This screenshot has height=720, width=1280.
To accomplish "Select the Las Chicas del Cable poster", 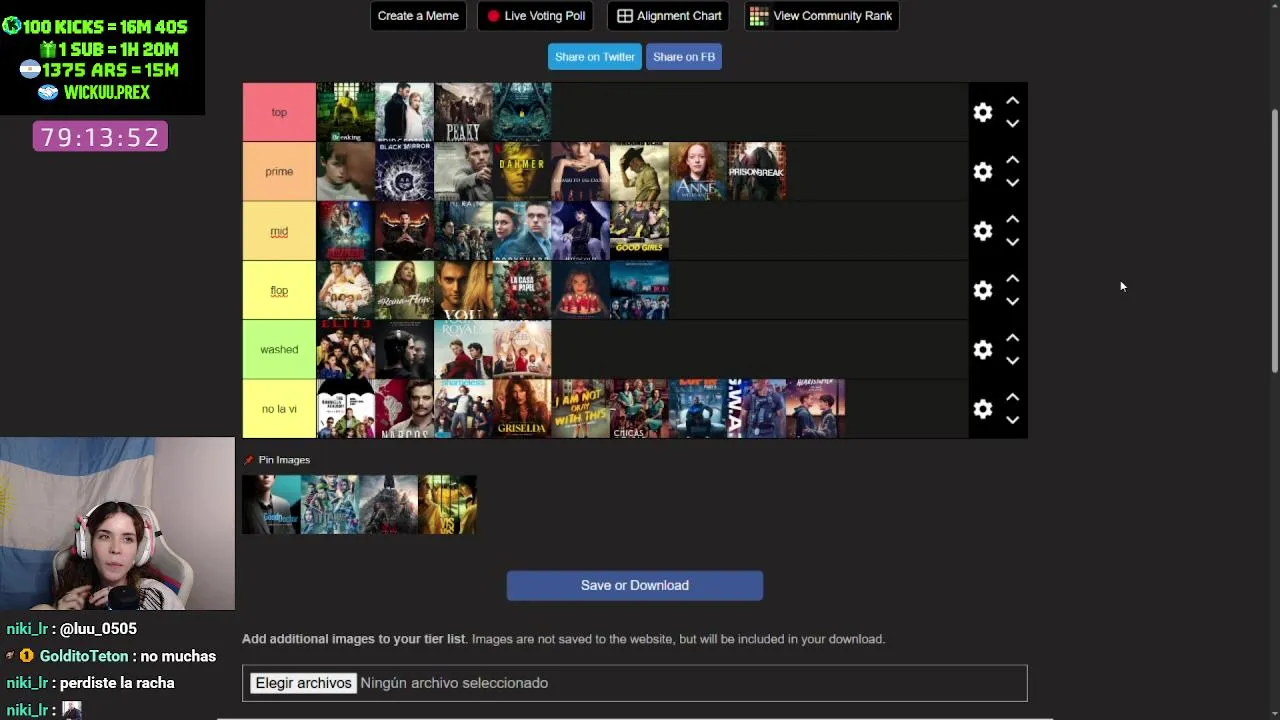I will 640,409.
